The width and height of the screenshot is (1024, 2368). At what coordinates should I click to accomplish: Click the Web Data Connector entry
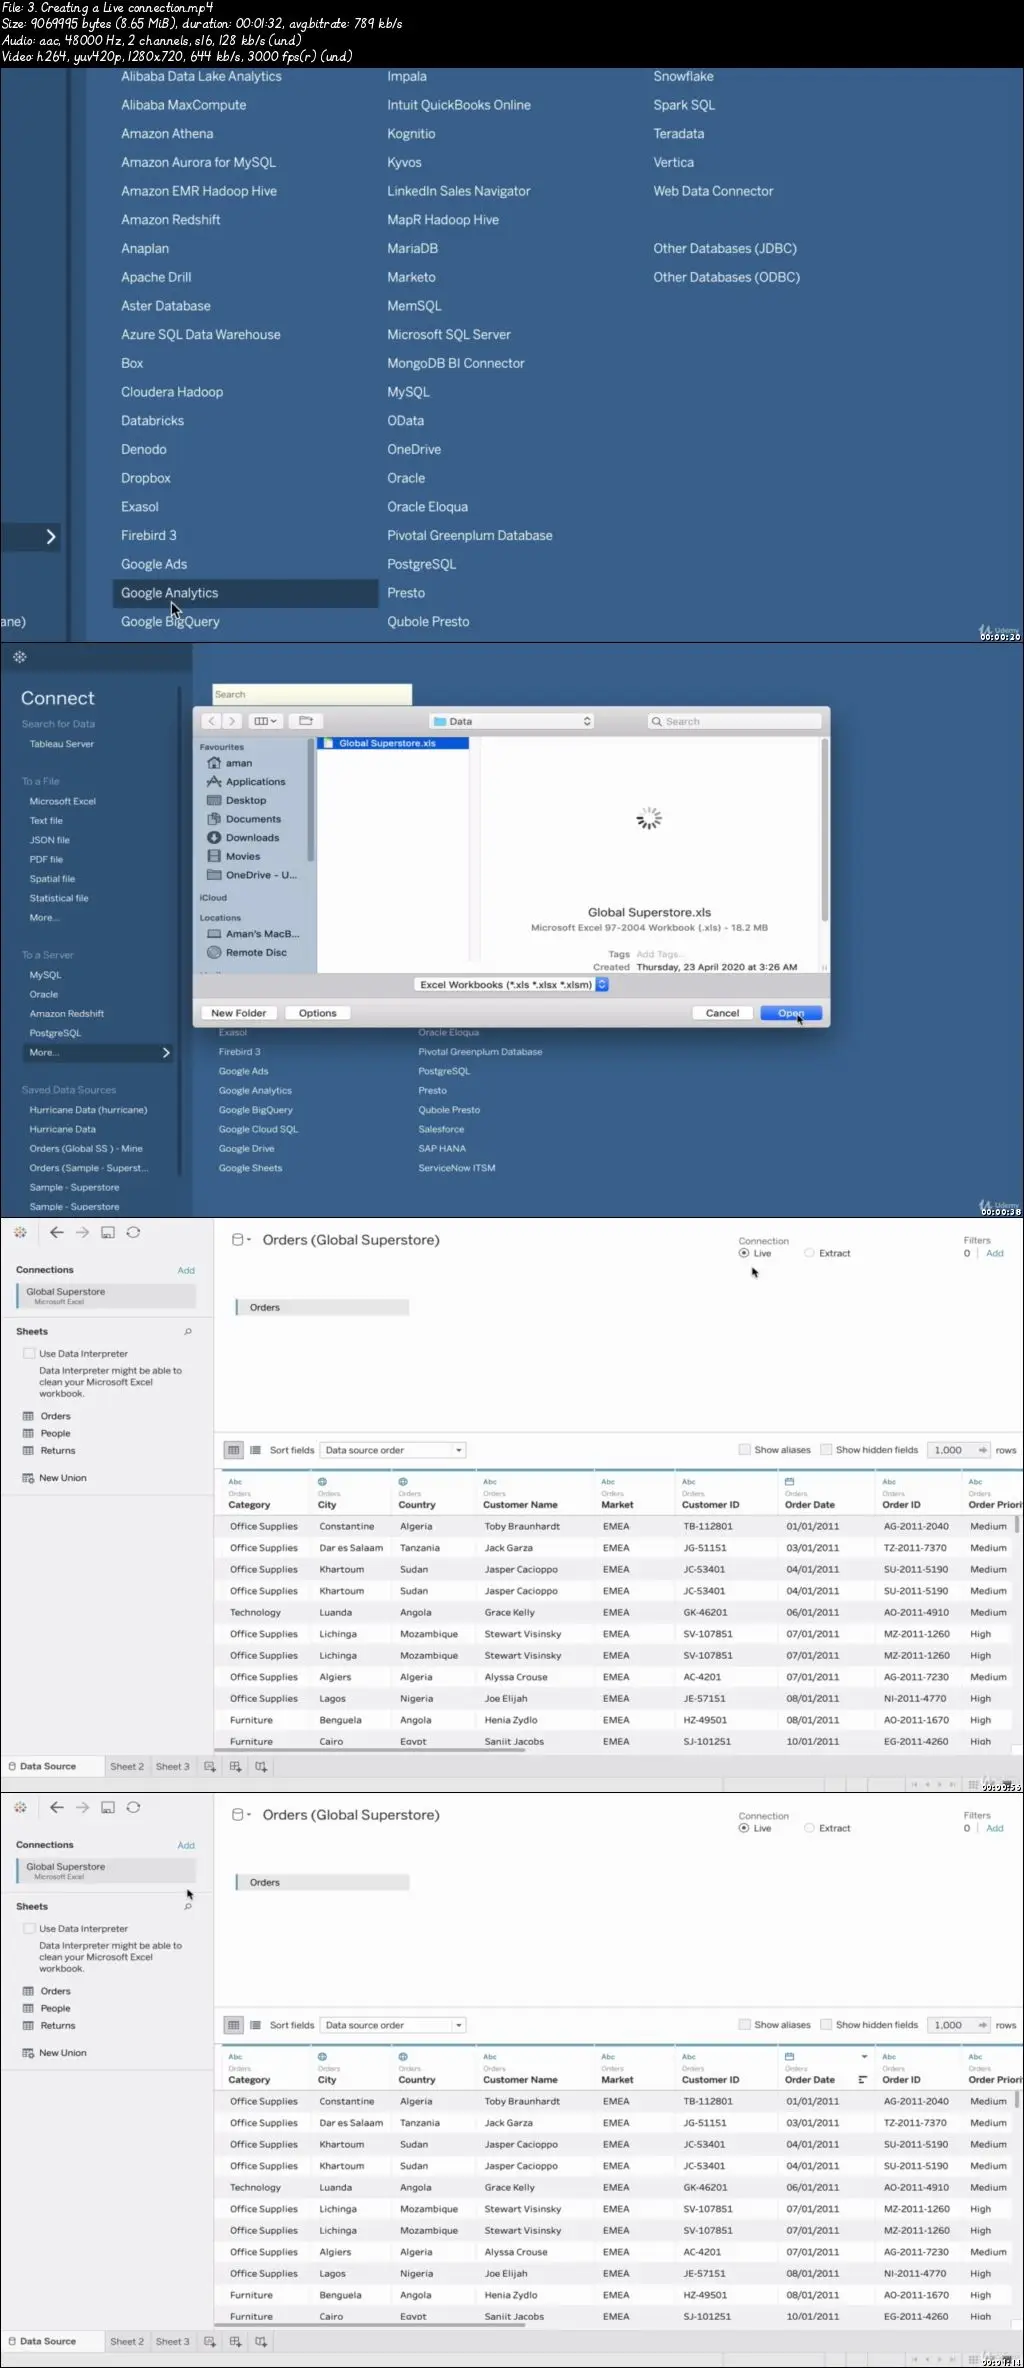(x=714, y=191)
